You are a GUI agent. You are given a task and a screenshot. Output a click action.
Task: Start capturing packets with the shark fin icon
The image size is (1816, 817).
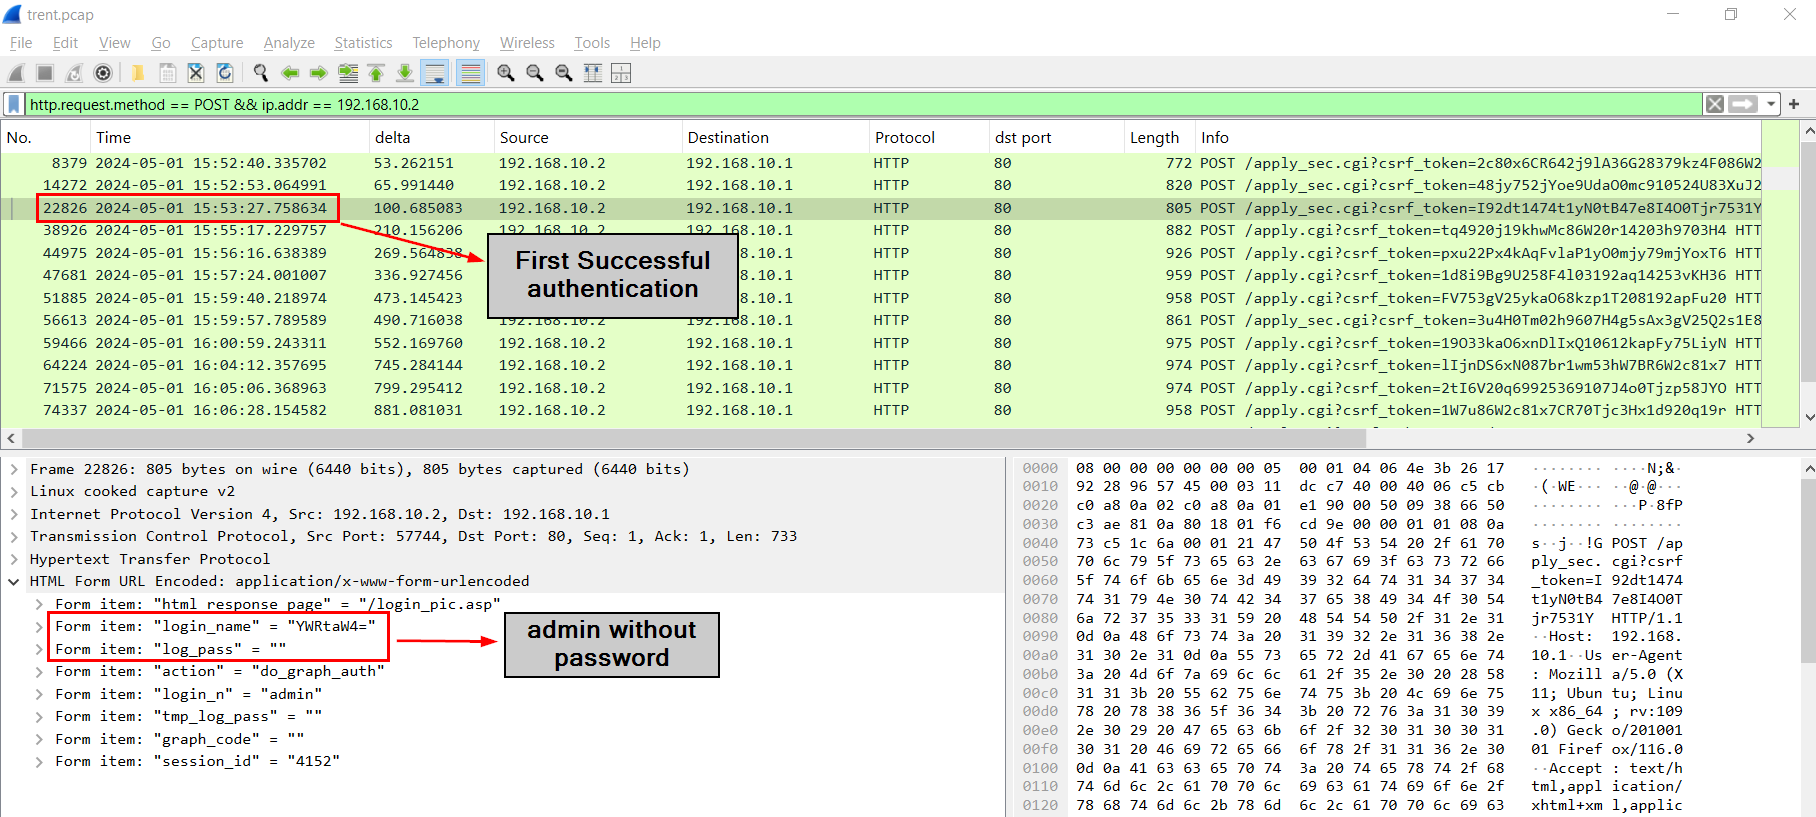(16, 73)
